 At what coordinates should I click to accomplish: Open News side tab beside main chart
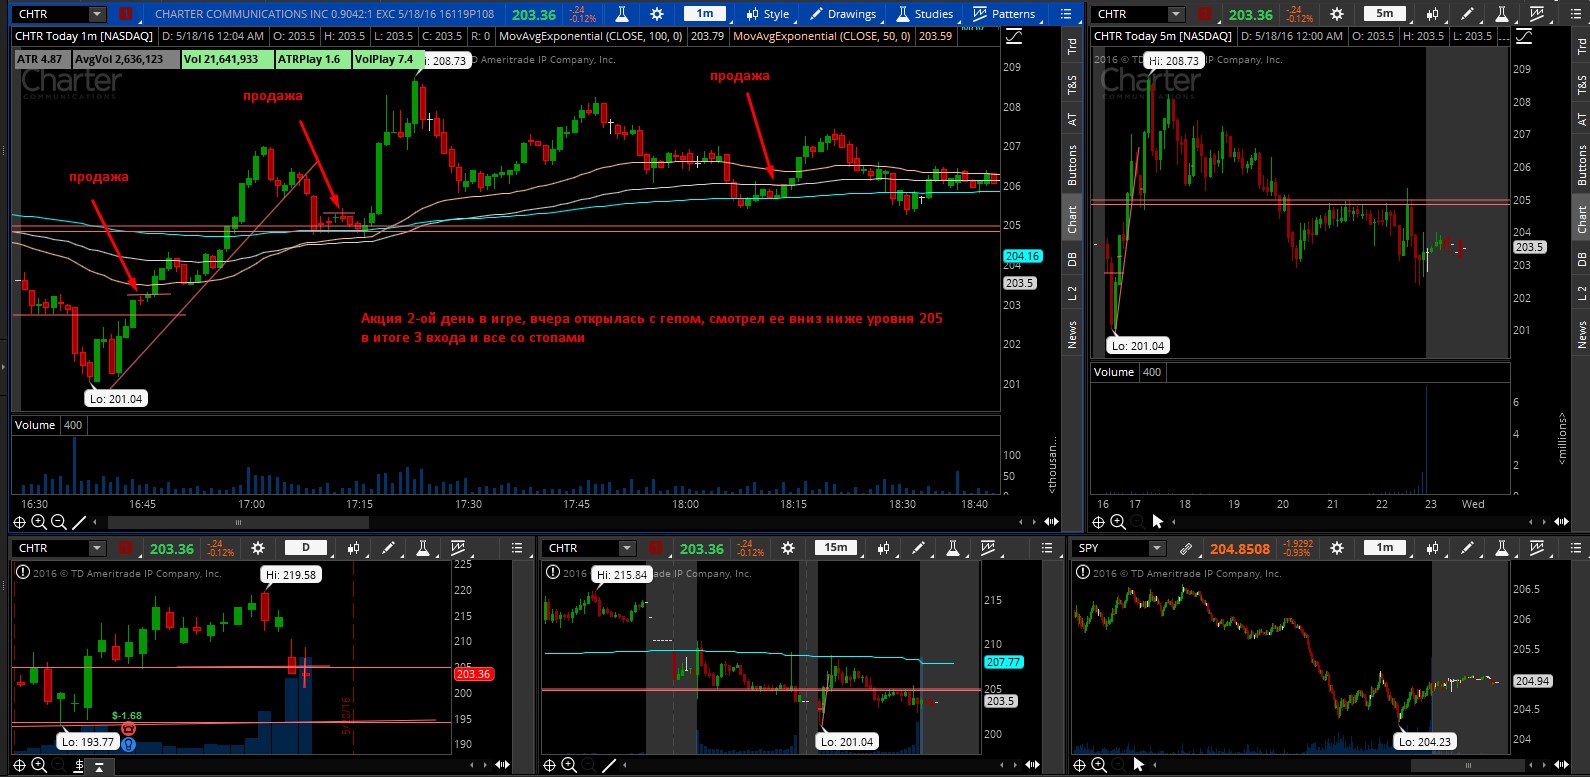pos(1071,334)
